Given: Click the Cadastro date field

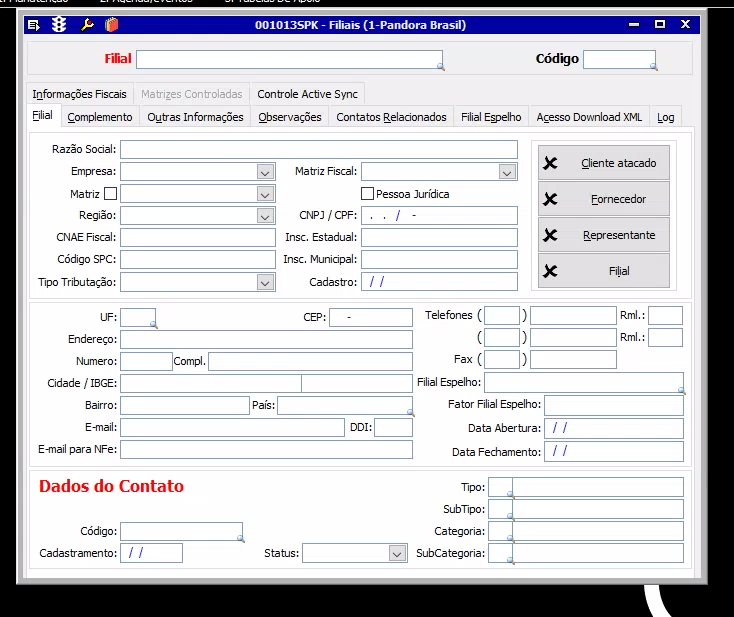Looking at the screenshot, I should click(x=439, y=282).
